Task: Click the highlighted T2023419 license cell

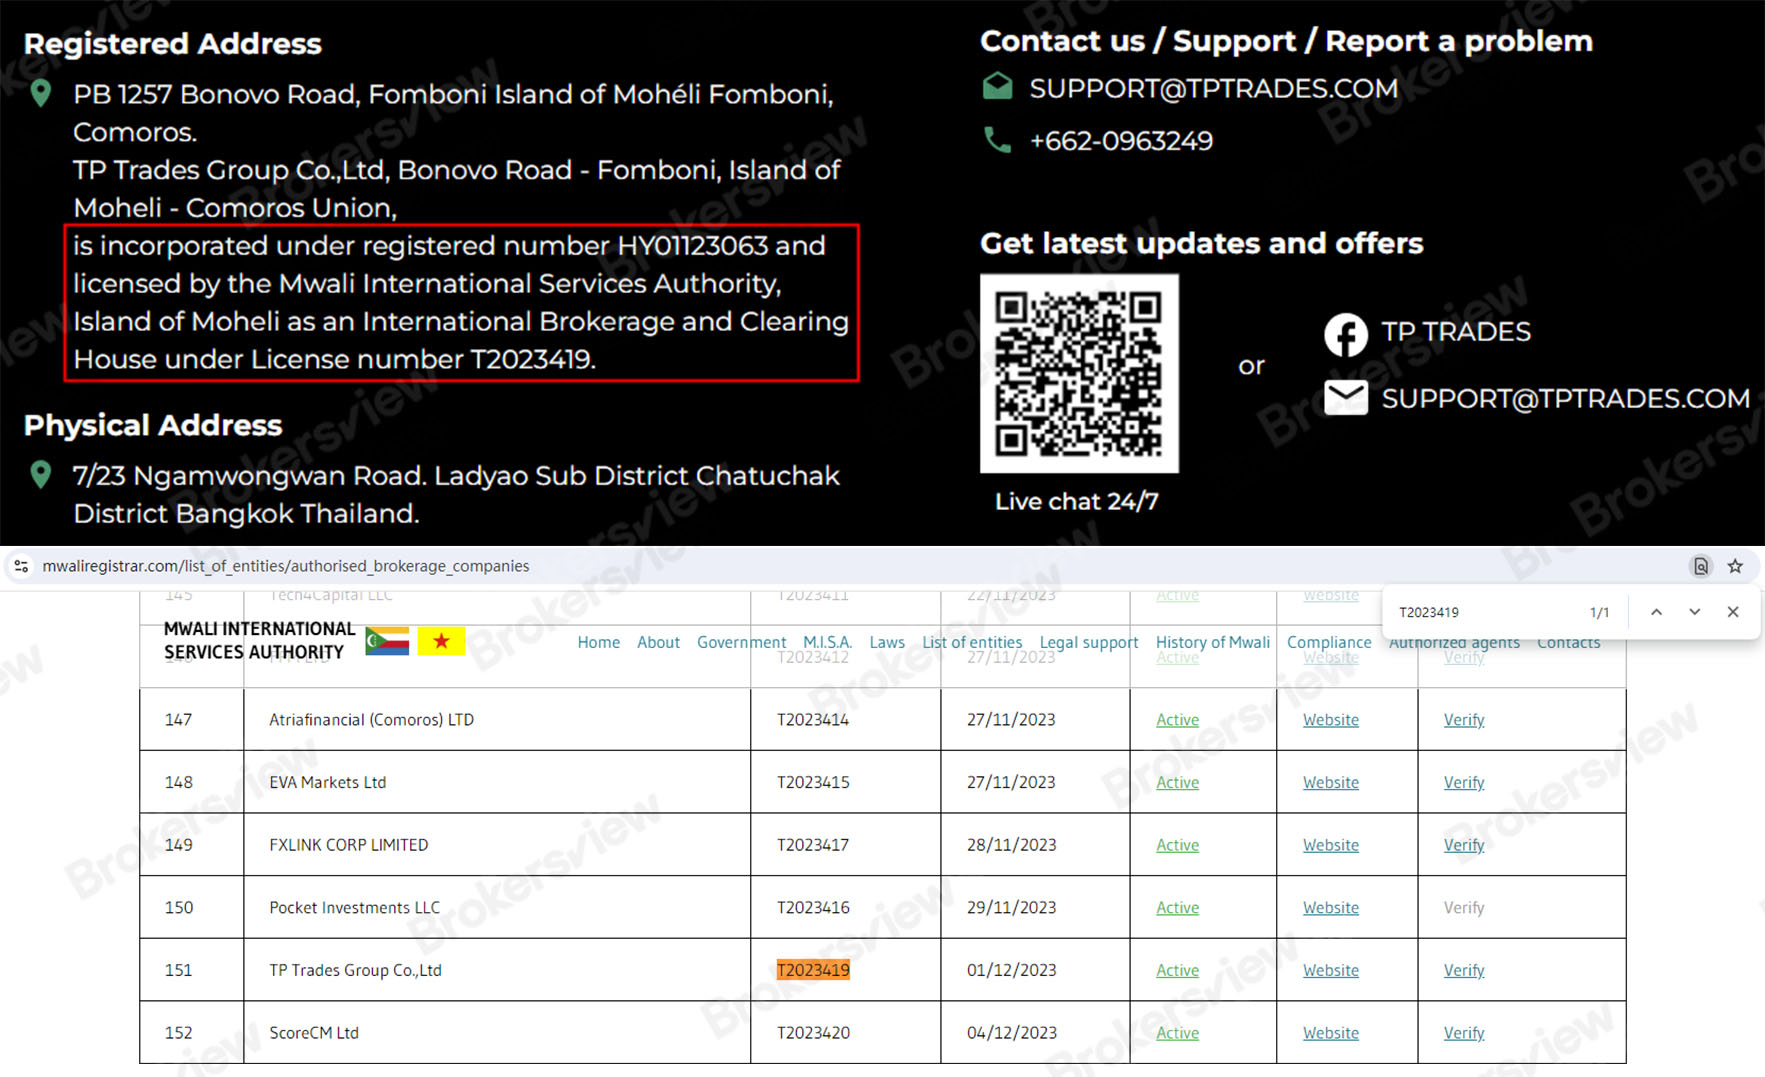Action: pyautogui.click(x=813, y=970)
